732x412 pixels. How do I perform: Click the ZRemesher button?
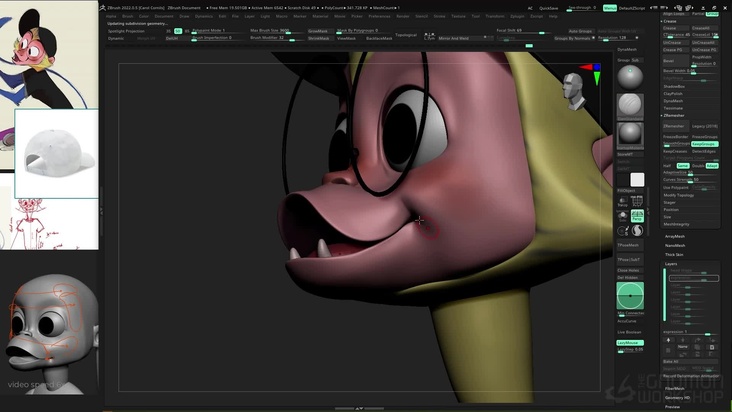click(x=676, y=126)
